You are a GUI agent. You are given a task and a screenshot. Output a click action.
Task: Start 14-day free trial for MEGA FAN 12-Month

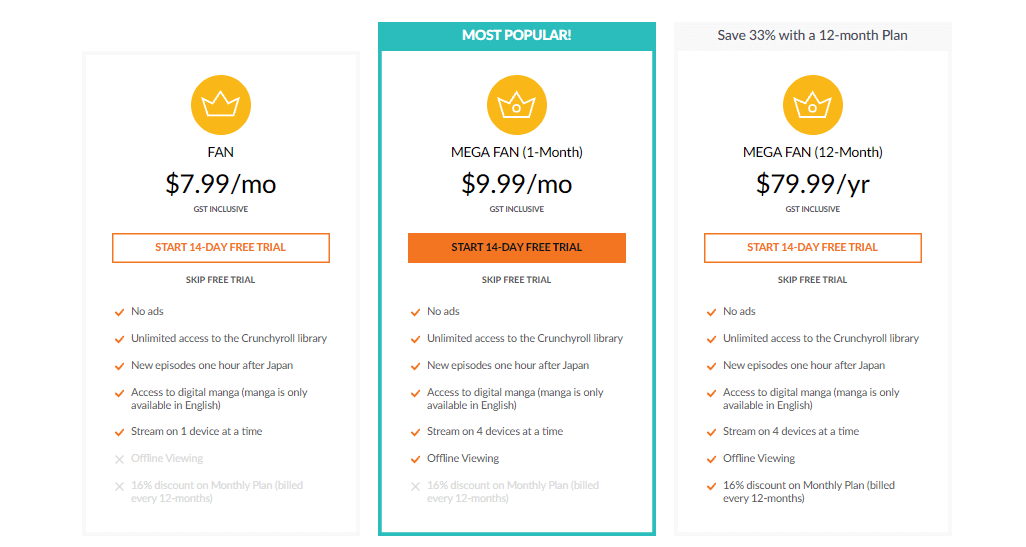(x=813, y=247)
